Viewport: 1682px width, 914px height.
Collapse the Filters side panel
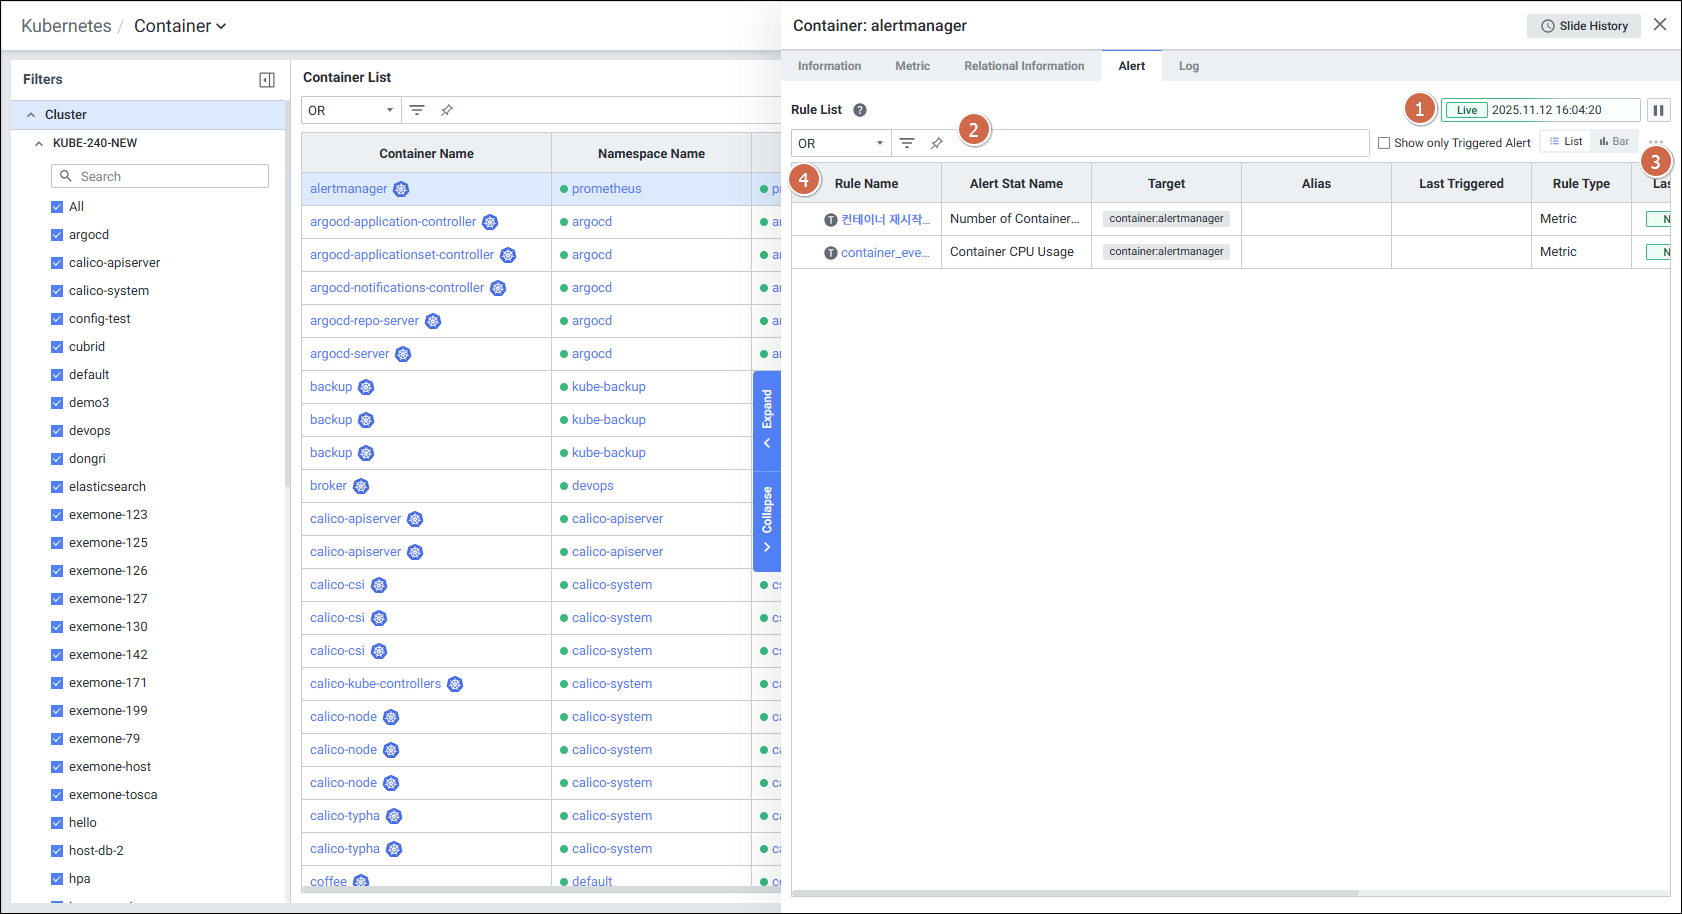(267, 80)
